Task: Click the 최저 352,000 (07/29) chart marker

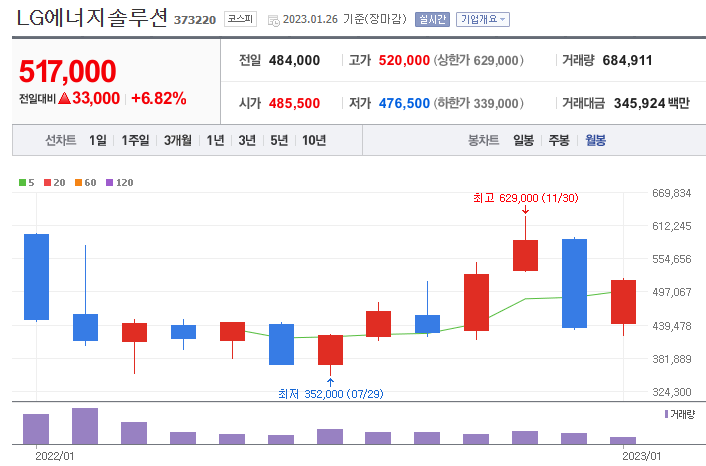Action: (330, 394)
